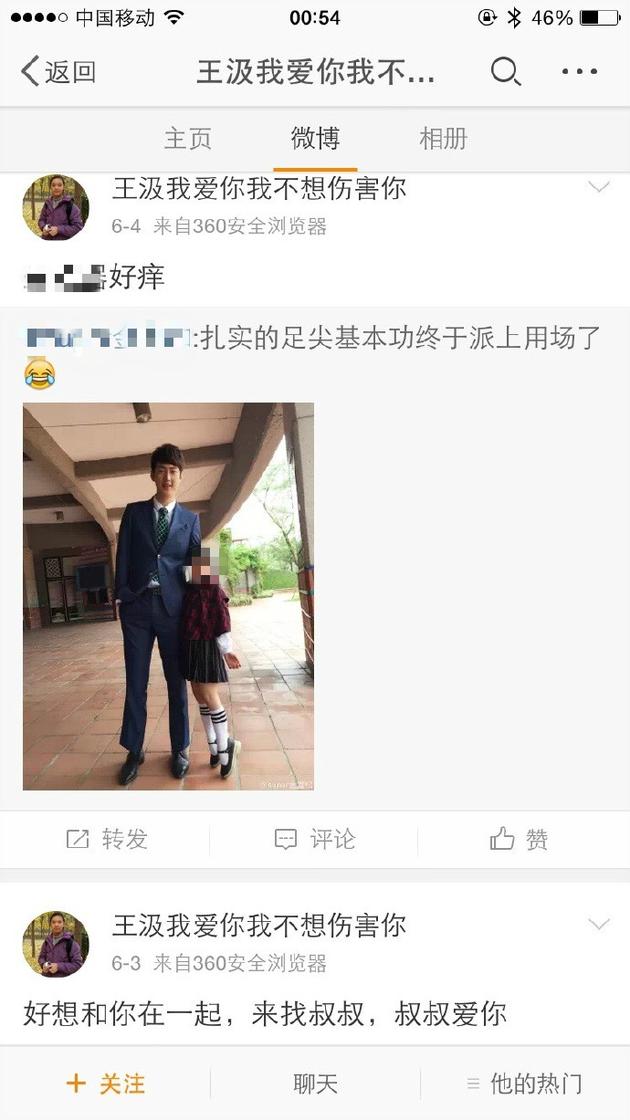Image resolution: width=630 pixels, height=1120 pixels.
Task: Open the reposted photo of man in suit
Action: (169, 596)
